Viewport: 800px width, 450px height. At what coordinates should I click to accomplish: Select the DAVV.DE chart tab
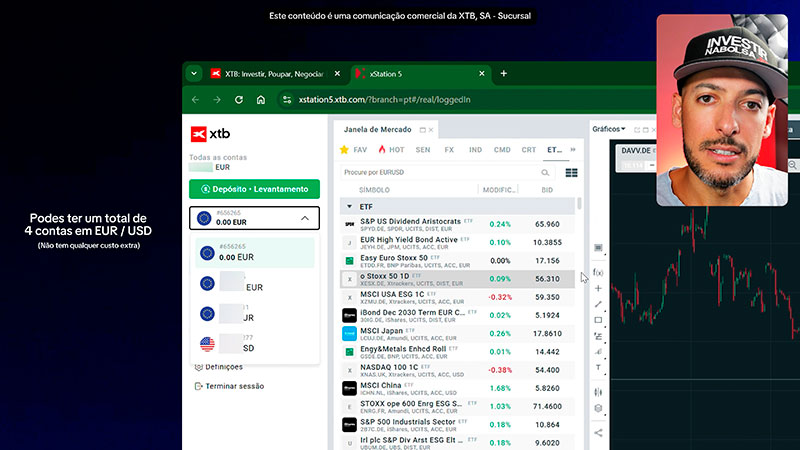[x=636, y=151]
